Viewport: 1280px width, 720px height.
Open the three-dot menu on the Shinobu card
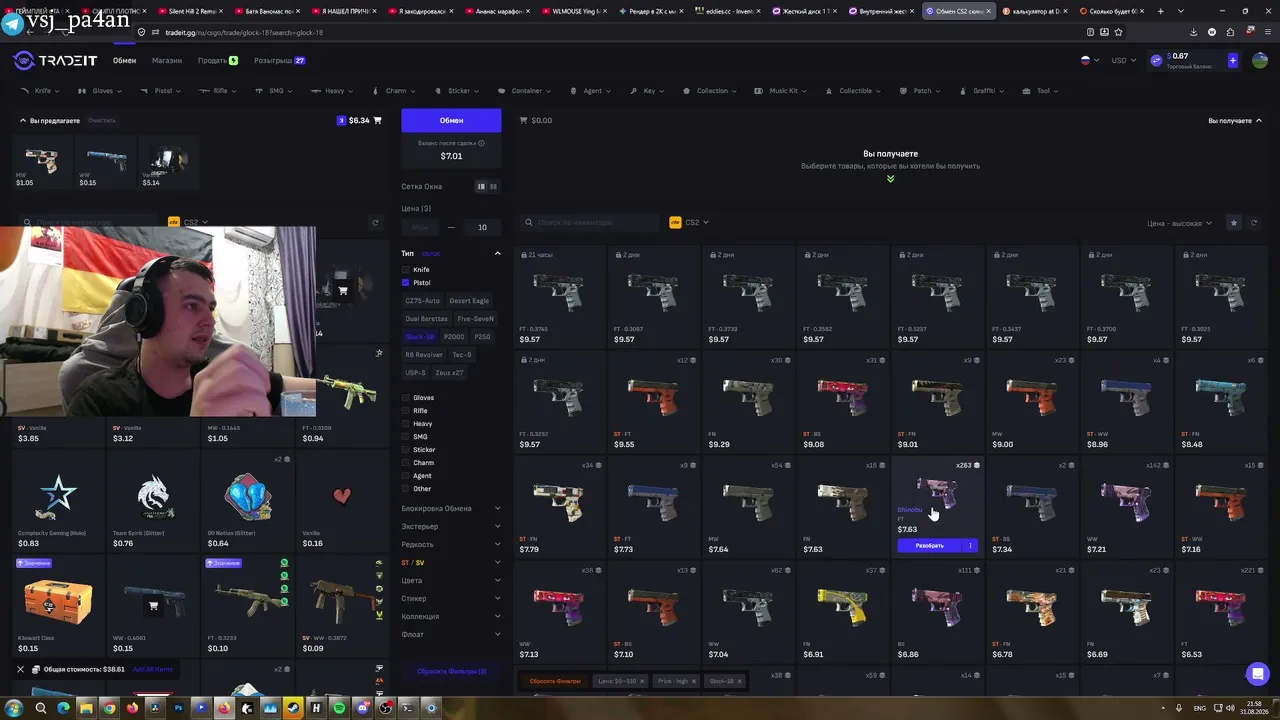click(970, 545)
